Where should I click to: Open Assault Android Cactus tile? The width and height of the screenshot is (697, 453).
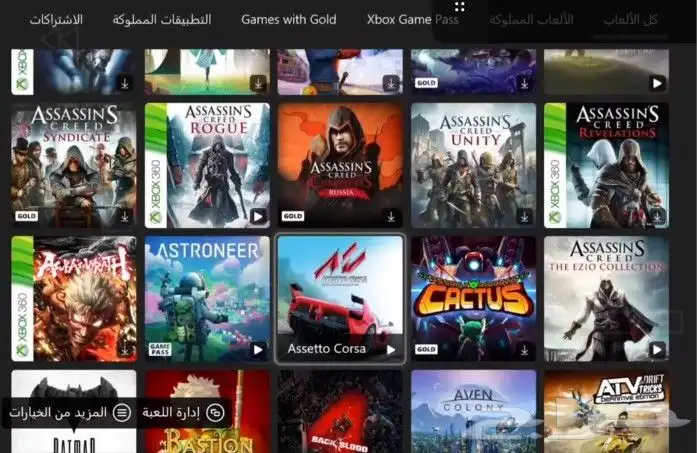473,299
